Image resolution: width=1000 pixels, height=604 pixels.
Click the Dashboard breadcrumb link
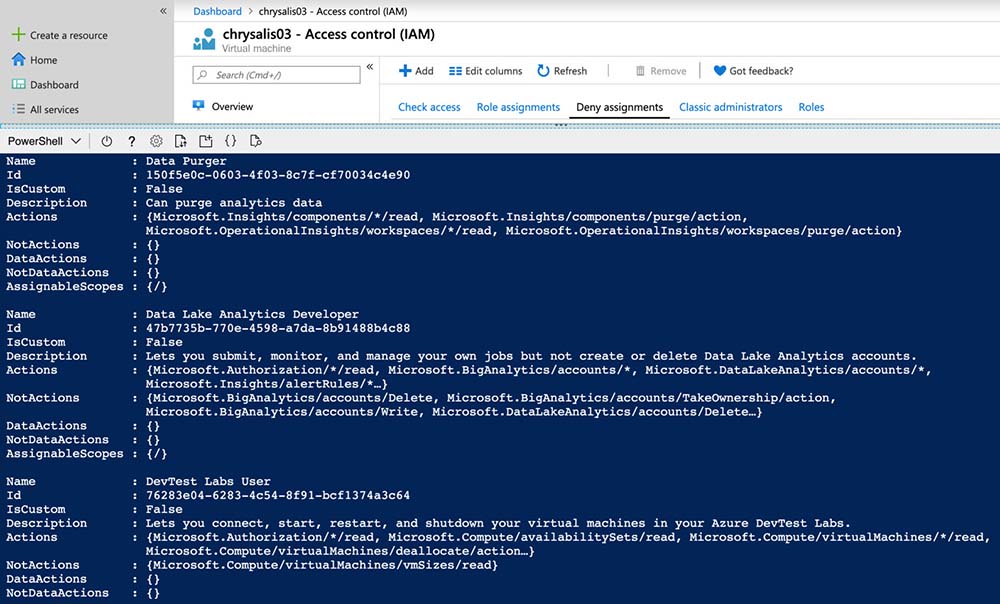[x=217, y=11]
